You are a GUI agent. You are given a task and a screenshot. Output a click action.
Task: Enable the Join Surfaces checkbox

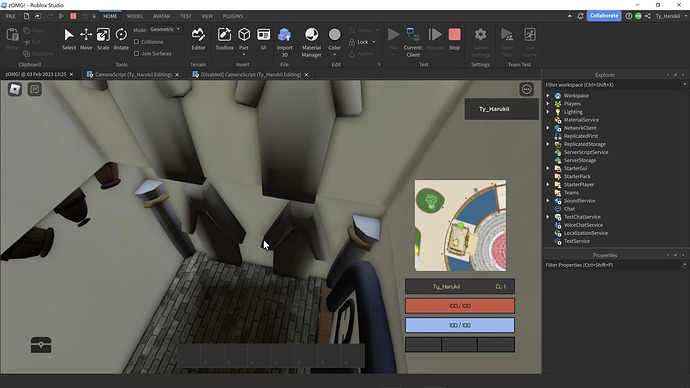[136, 53]
